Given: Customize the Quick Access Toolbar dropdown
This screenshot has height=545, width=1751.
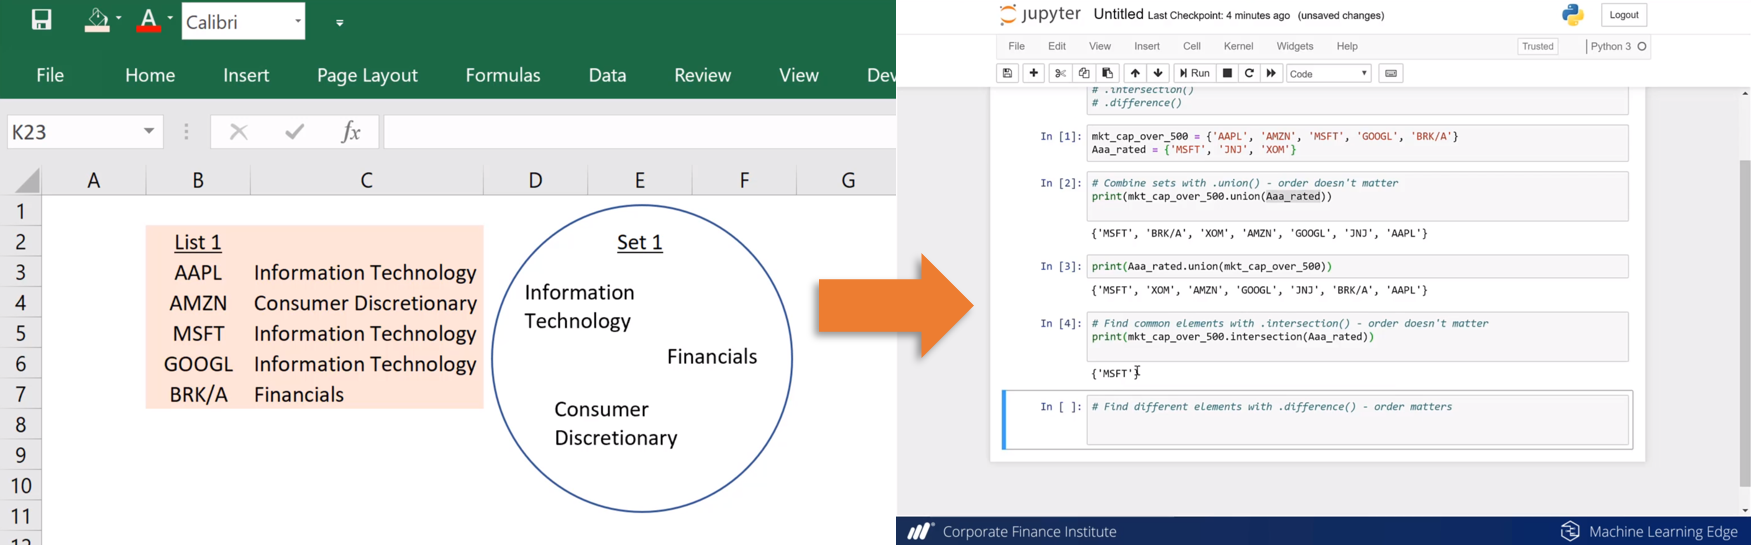Looking at the screenshot, I should pos(340,22).
